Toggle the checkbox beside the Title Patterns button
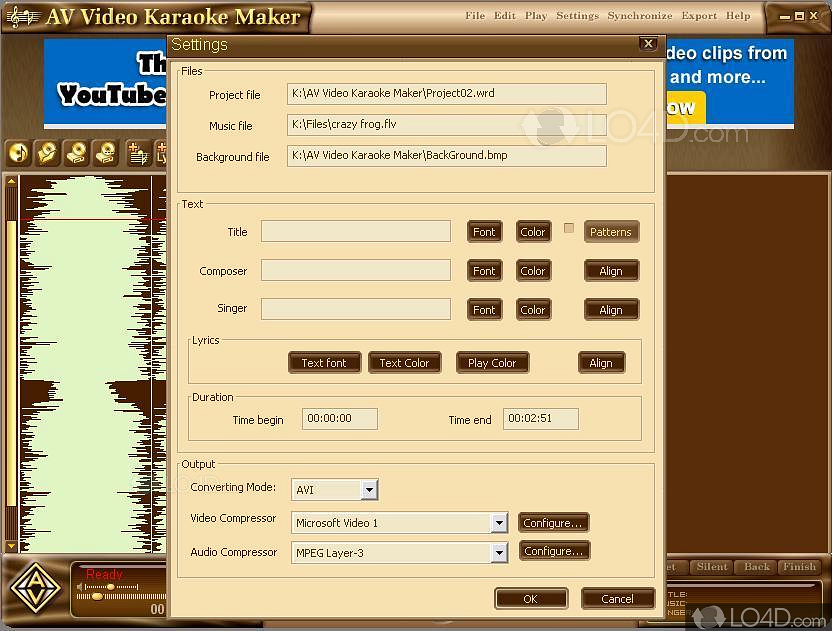This screenshot has height=631, width=832. click(569, 228)
